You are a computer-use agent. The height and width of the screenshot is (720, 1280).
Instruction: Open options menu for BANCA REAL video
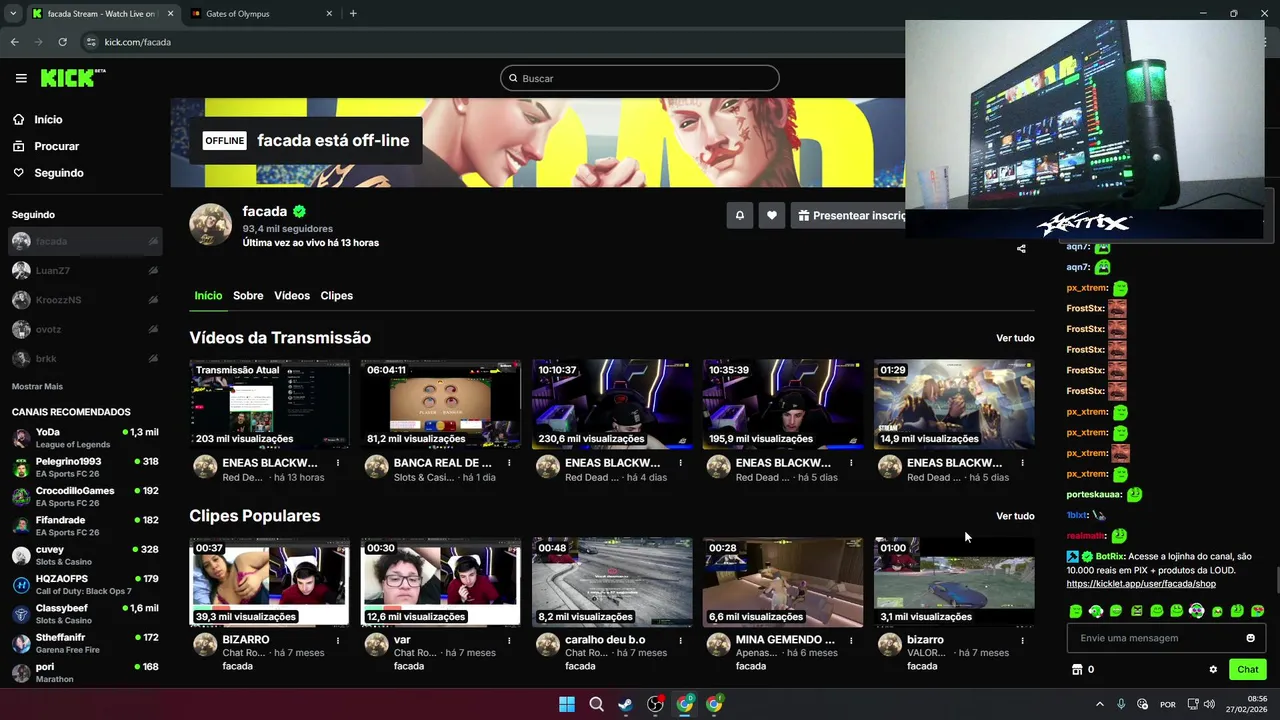pyautogui.click(x=509, y=463)
